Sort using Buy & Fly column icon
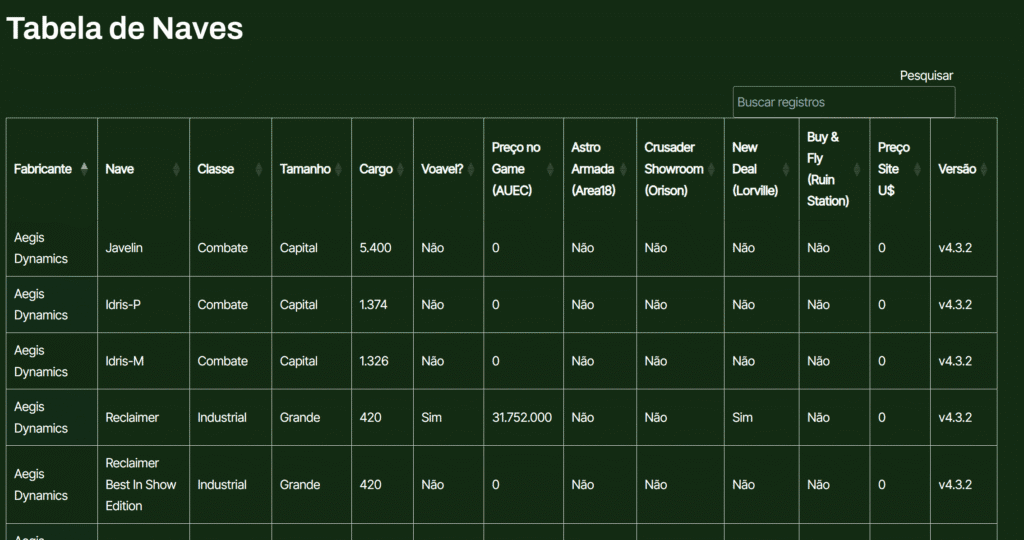Screen dimensions: 1024x540 (857, 169)
